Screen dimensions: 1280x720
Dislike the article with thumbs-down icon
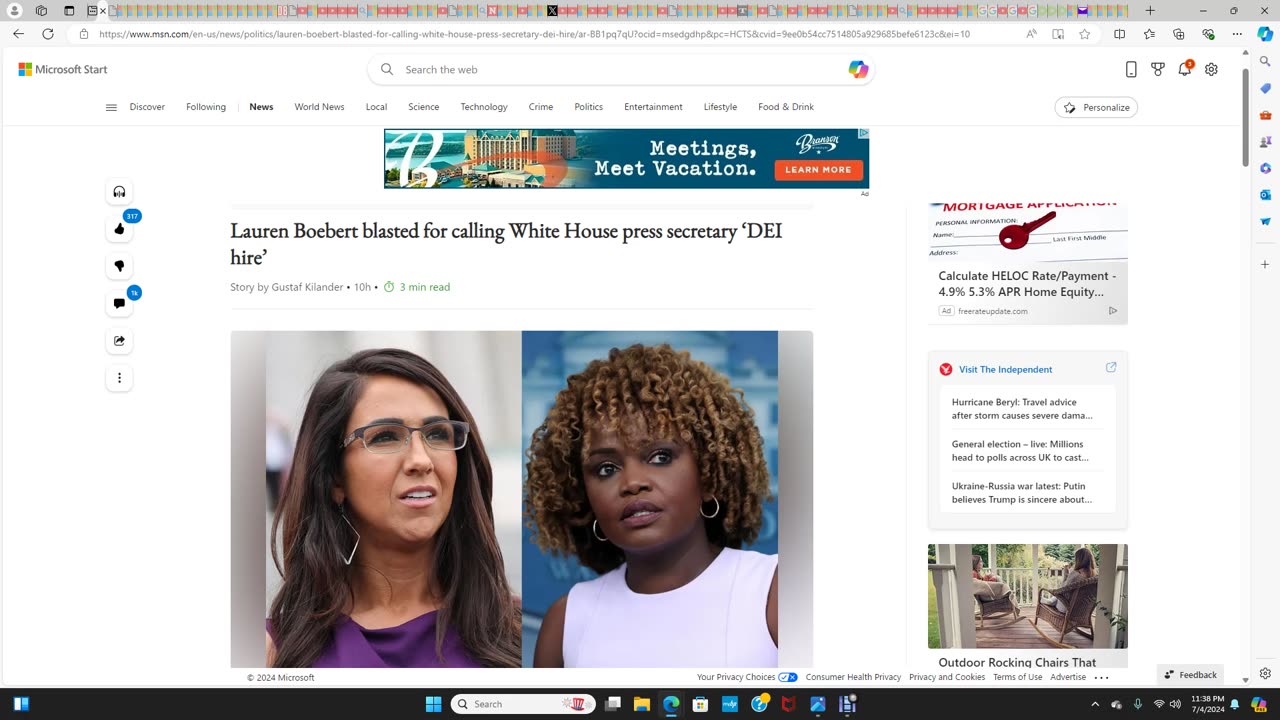point(119,266)
